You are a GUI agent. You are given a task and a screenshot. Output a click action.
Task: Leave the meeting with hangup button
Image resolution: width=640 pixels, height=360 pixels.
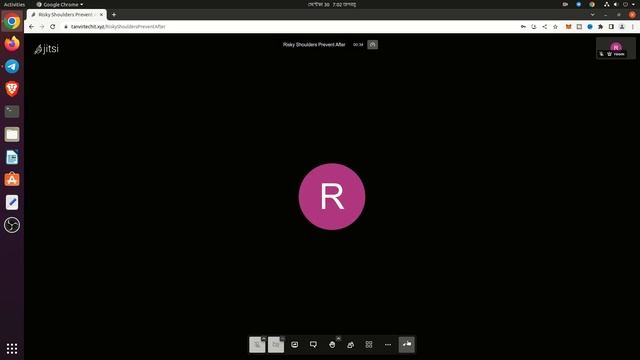(407, 344)
